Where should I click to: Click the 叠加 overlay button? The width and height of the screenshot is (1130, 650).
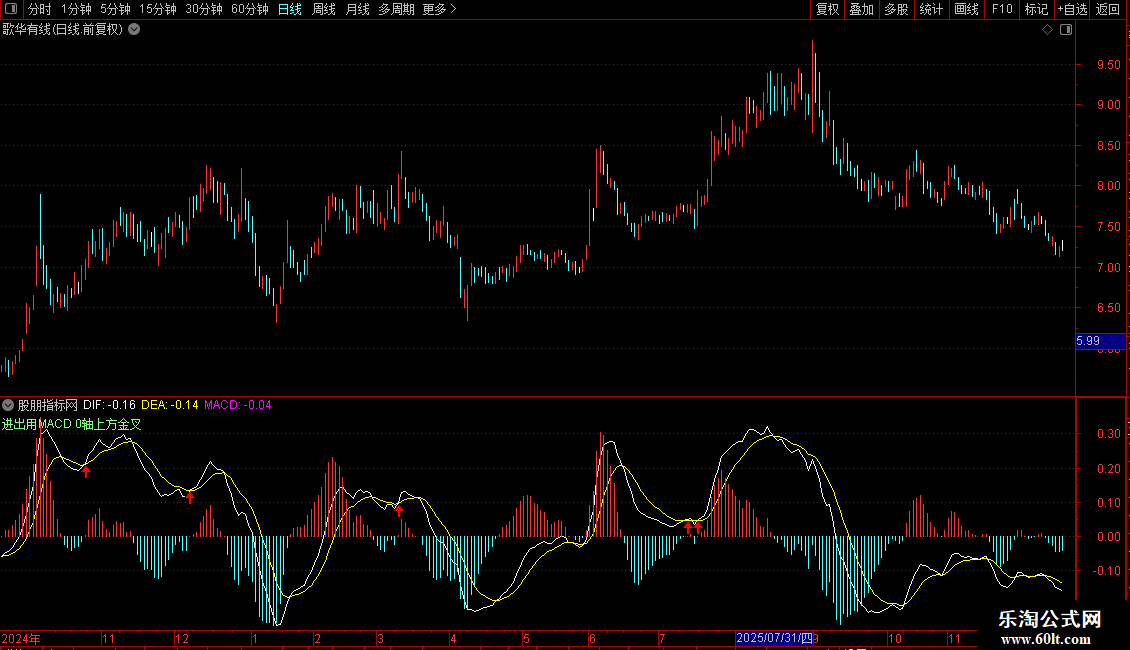coord(861,10)
